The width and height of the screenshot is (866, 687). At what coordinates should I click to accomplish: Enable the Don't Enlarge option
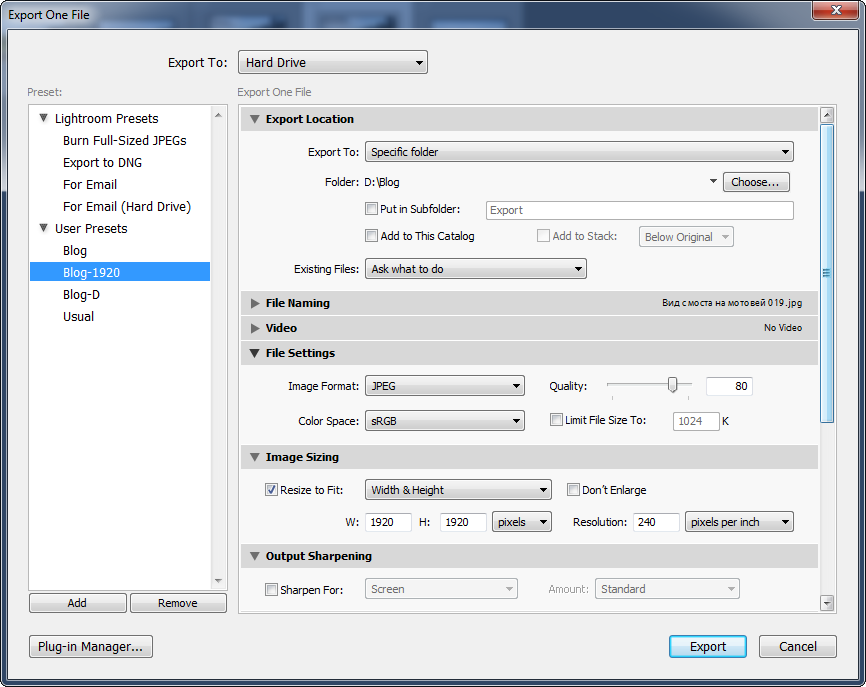pos(573,490)
